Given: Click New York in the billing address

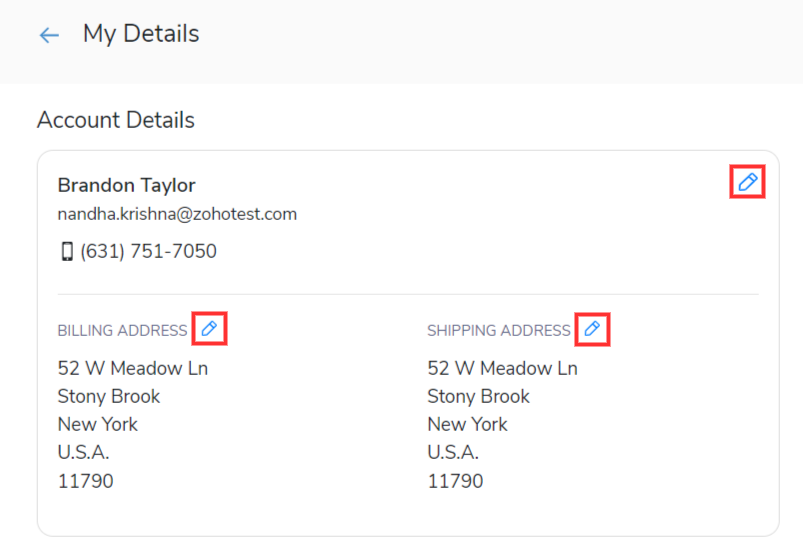Looking at the screenshot, I should [98, 424].
